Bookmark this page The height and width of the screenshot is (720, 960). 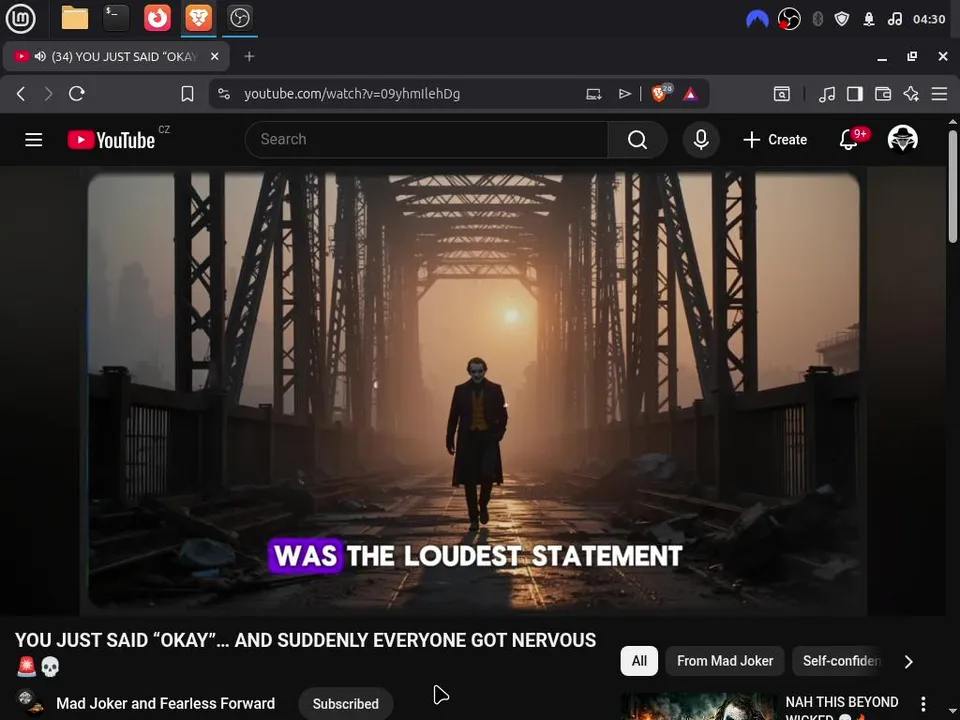pyautogui.click(x=187, y=94)
